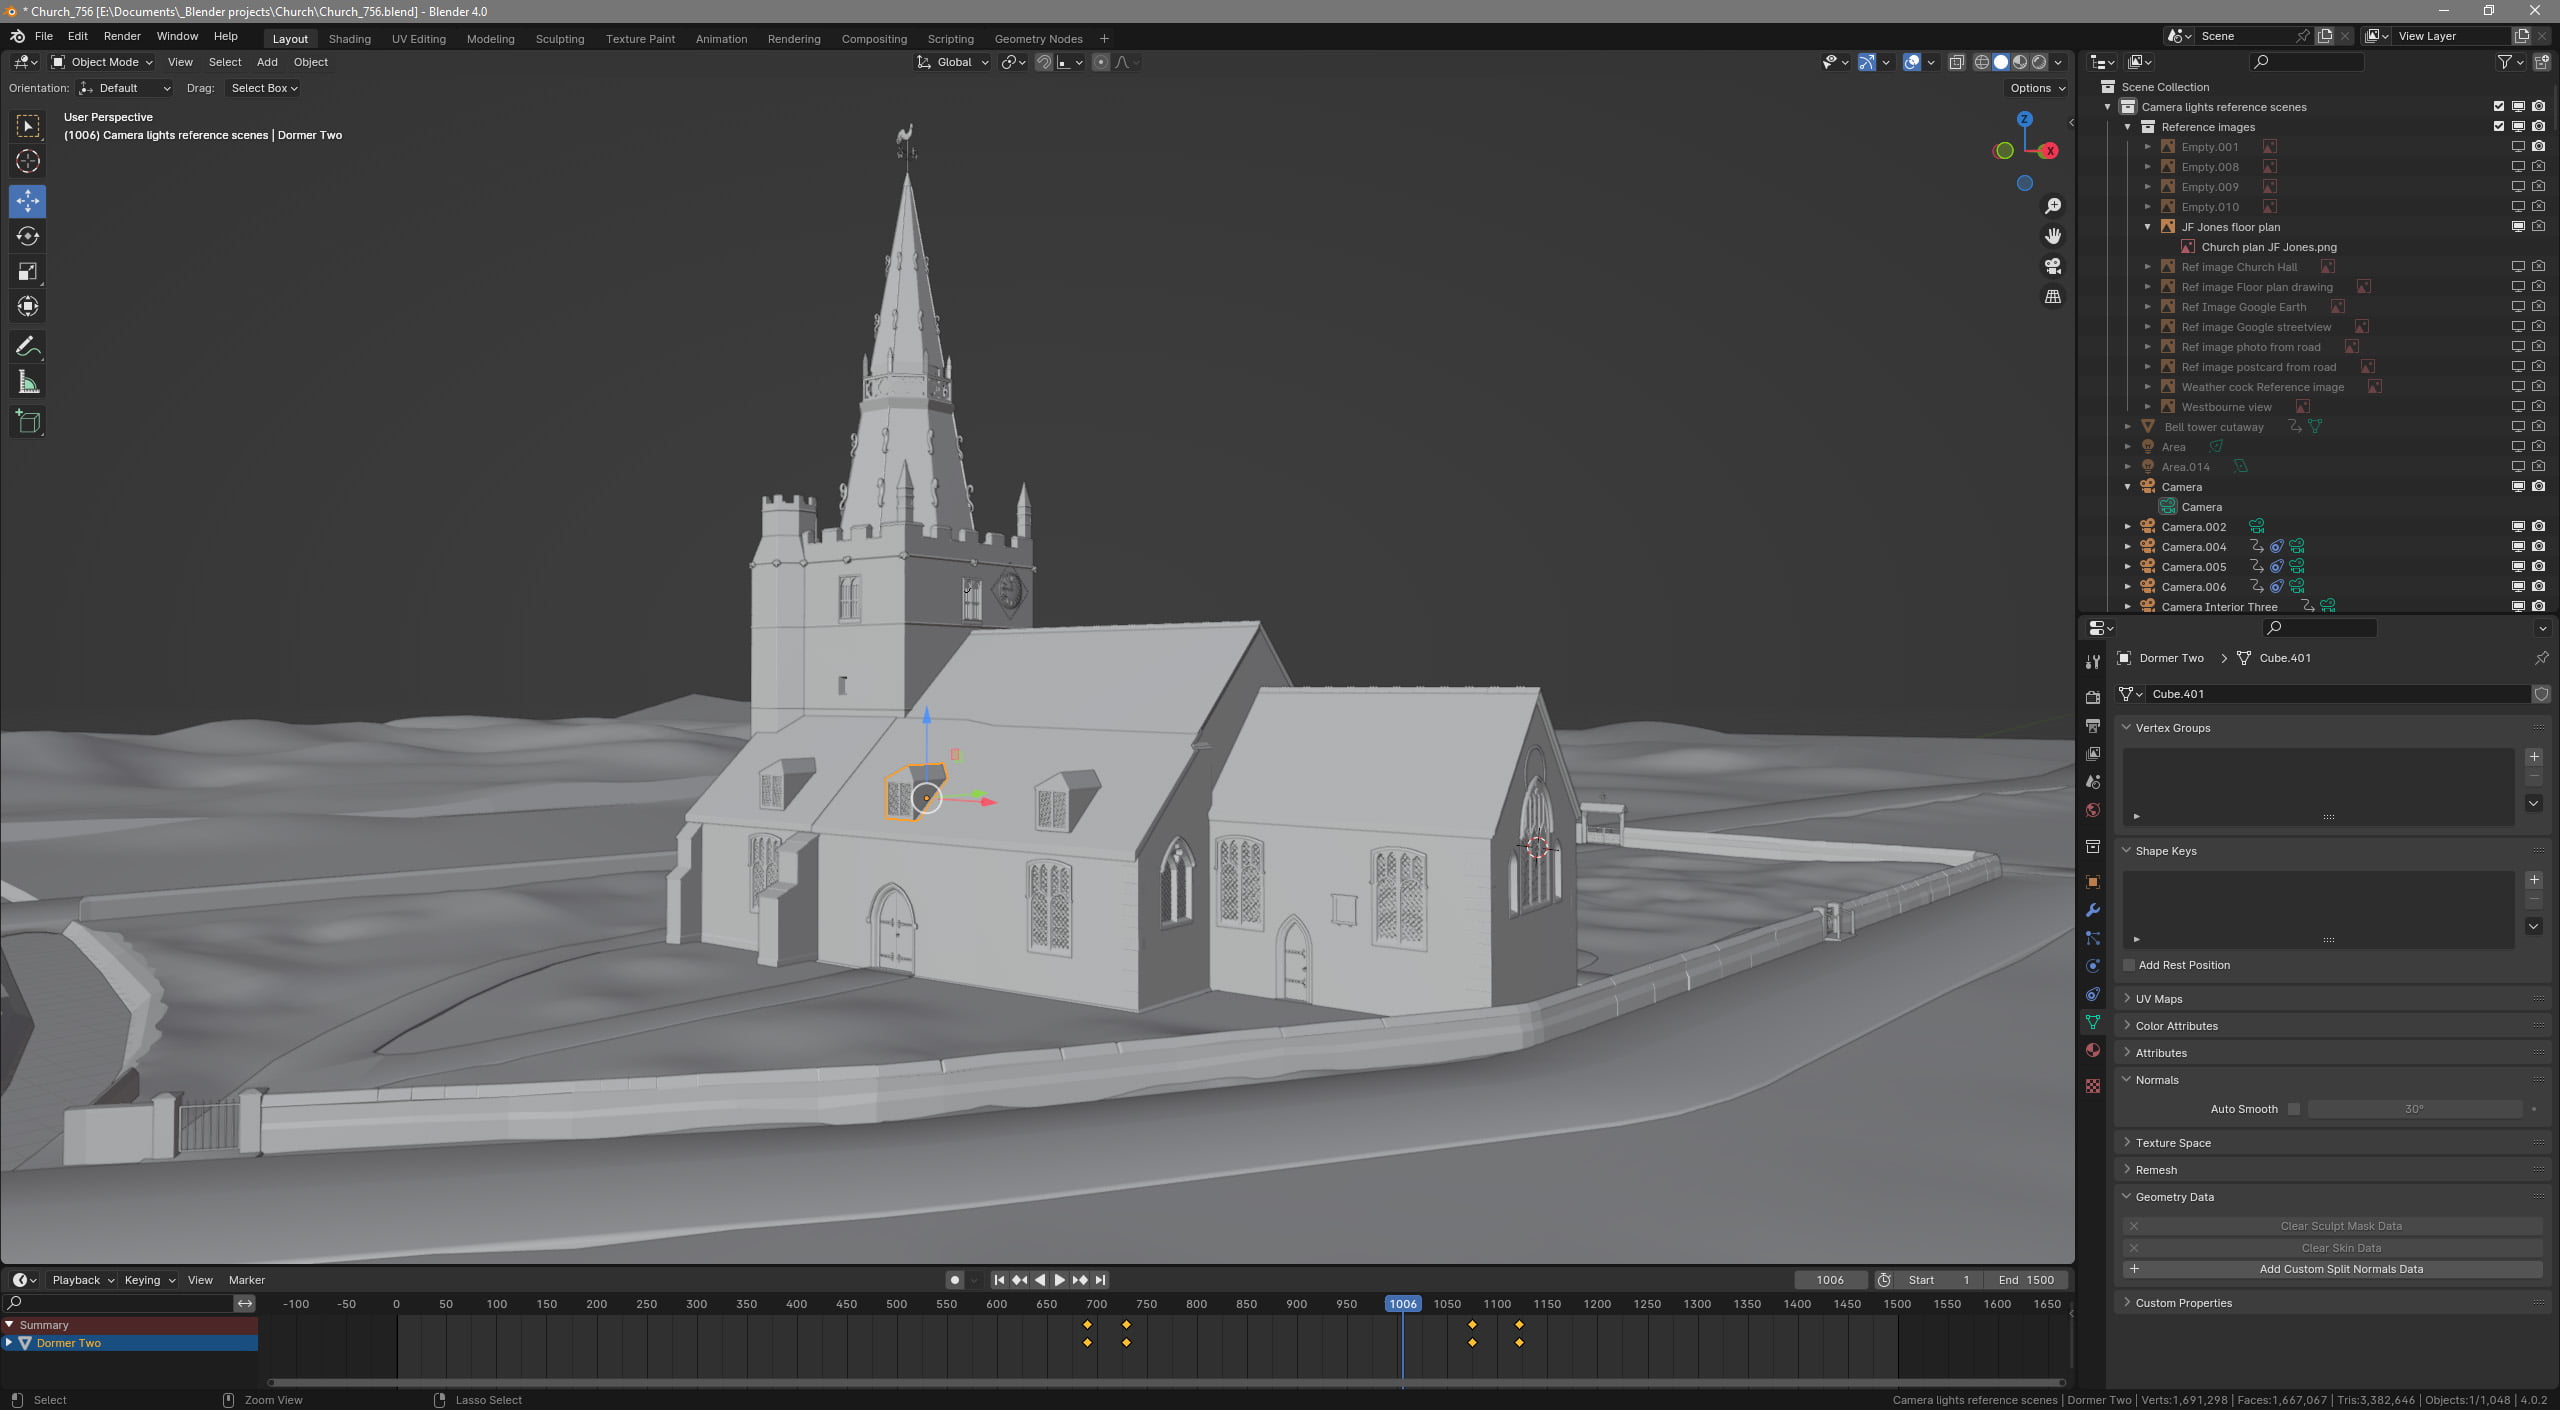Toggle viewport visibility of Empty.001
The image size is (2560, 1410).
click(x=2519, y=147)
